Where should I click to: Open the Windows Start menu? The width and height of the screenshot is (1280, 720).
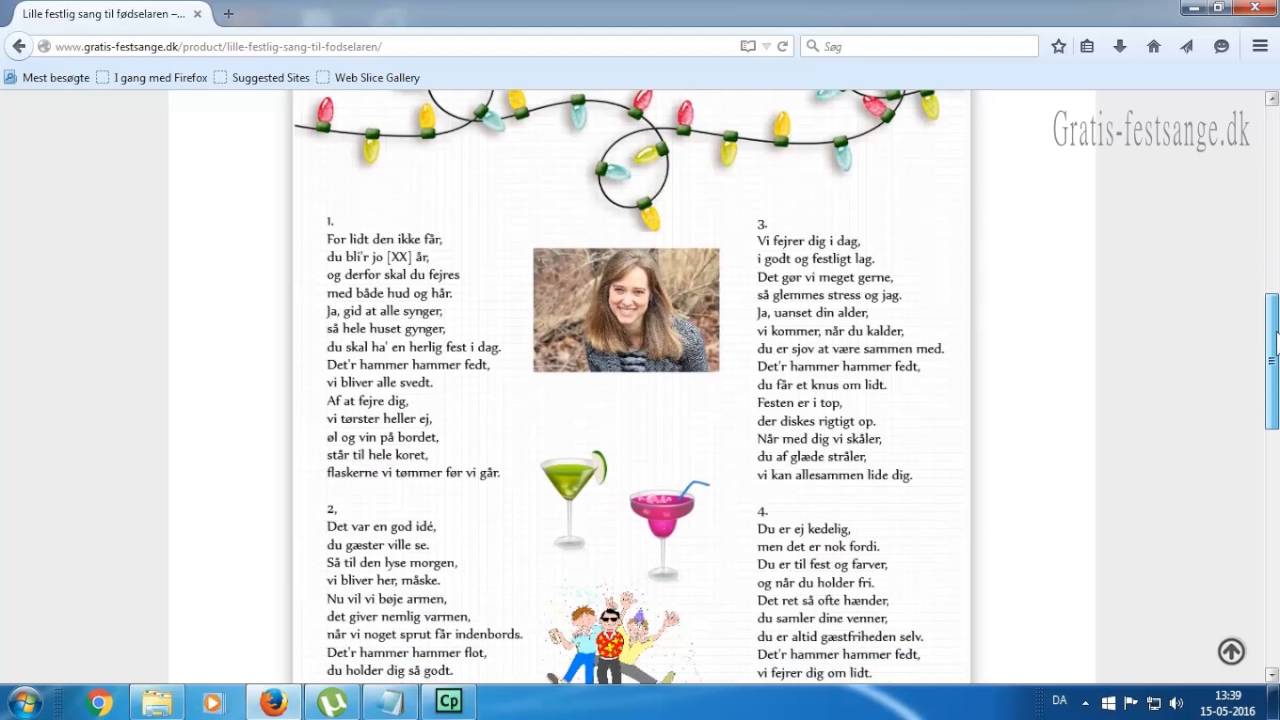tap(24, 702)
